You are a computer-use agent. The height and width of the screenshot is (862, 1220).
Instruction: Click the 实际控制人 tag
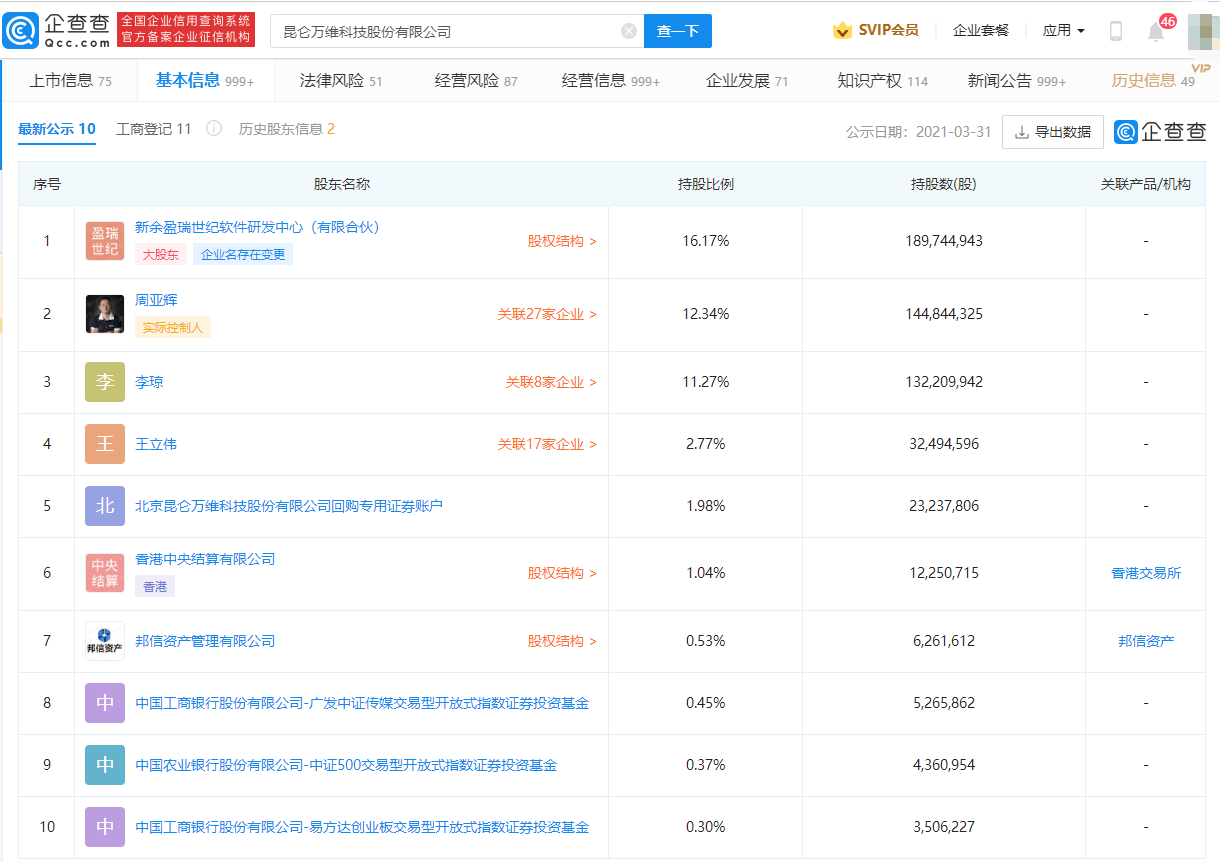173,327
